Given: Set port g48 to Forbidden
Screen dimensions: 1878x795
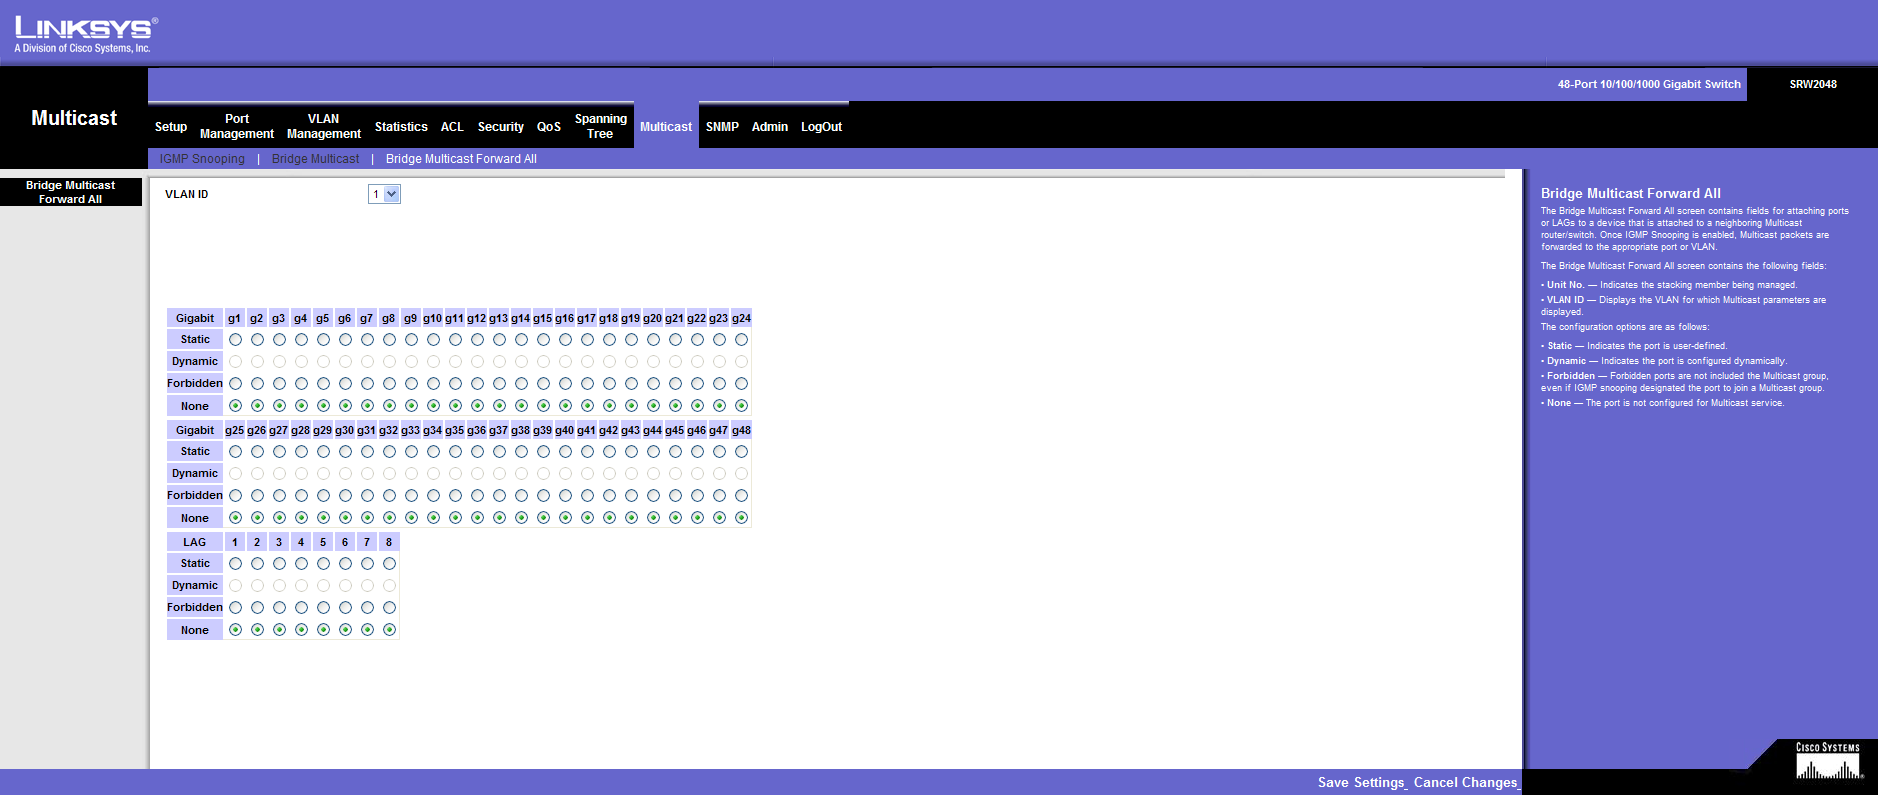Looking at the screenshot, I should 741,496.
